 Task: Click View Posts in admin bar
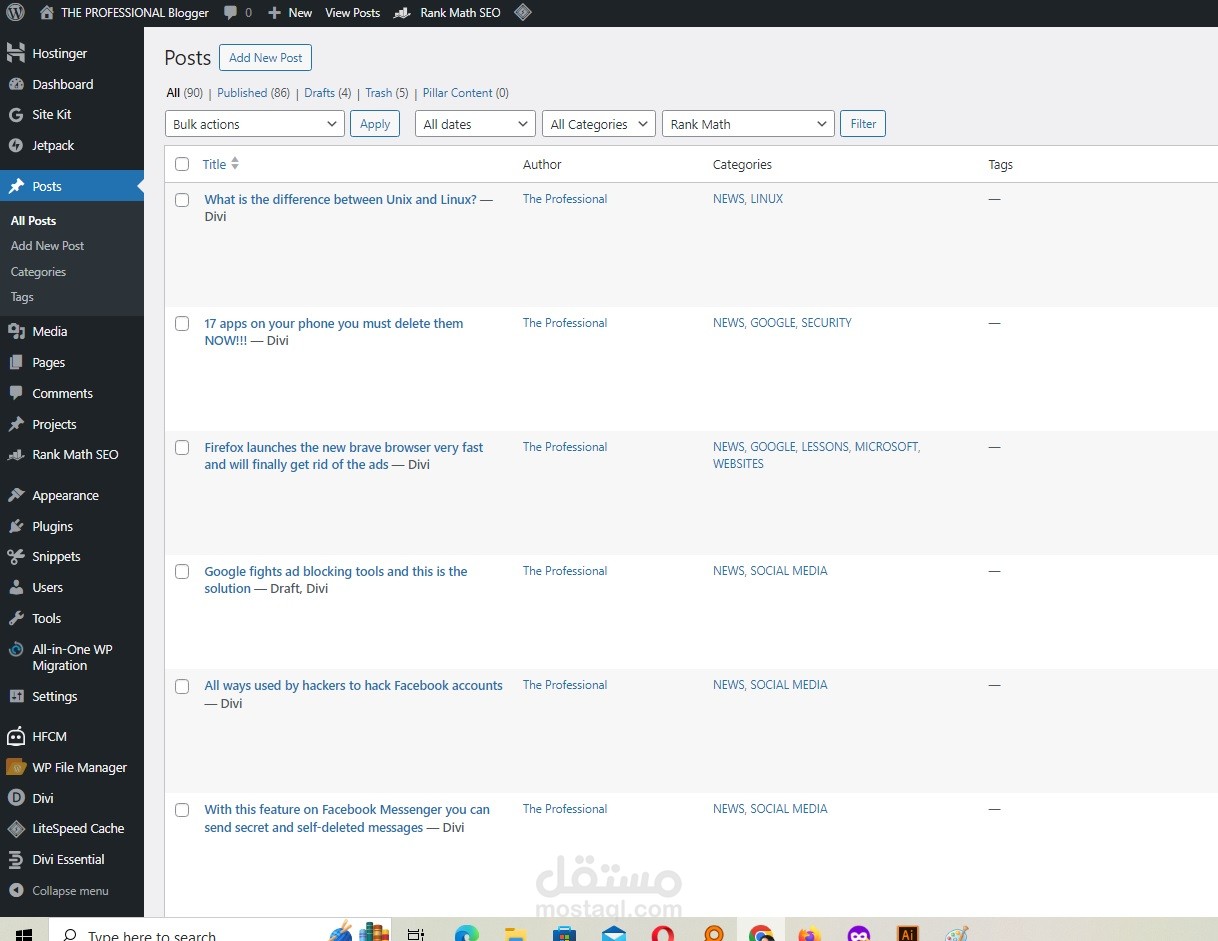[353, 13]
